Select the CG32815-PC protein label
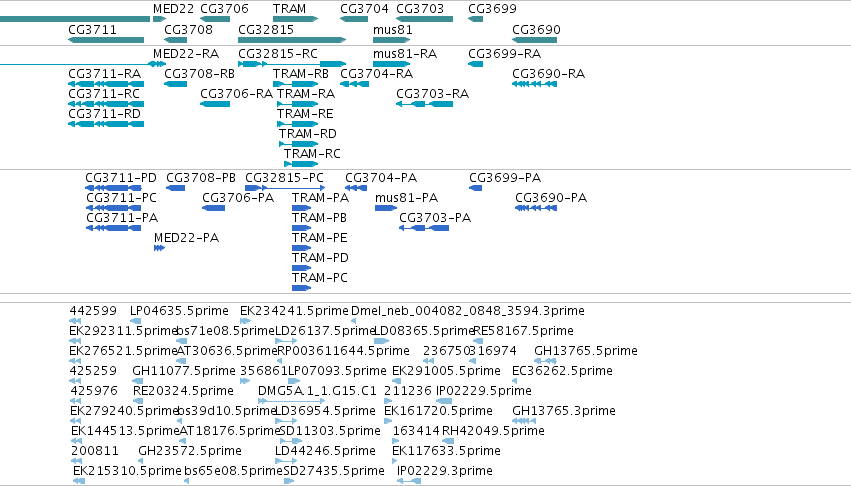The image size is (851, 486). click(x=284, y=178)
